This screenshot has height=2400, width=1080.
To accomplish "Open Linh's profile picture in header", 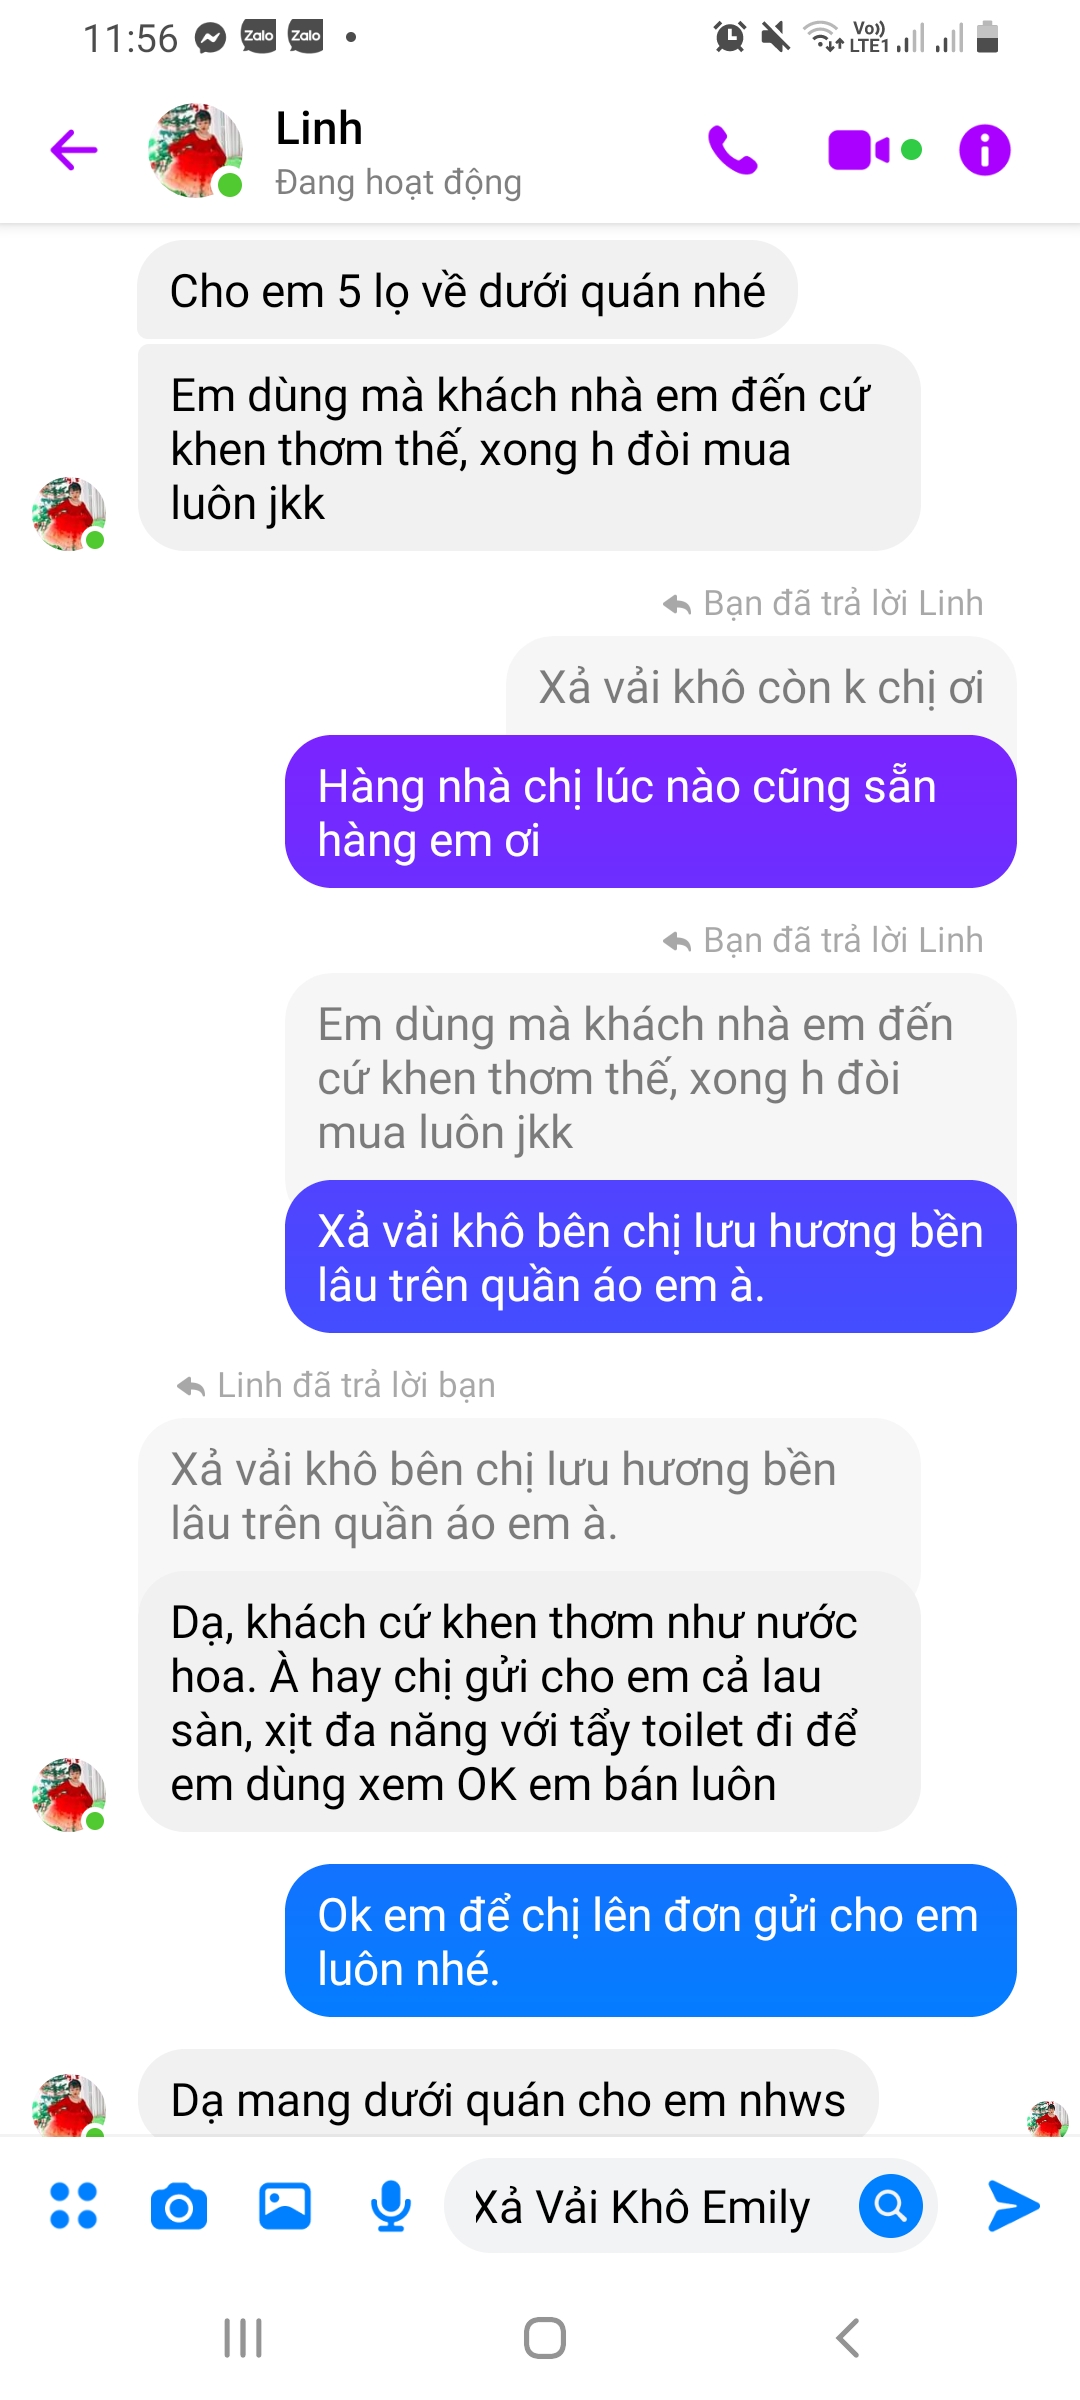I will pos(195,150).
